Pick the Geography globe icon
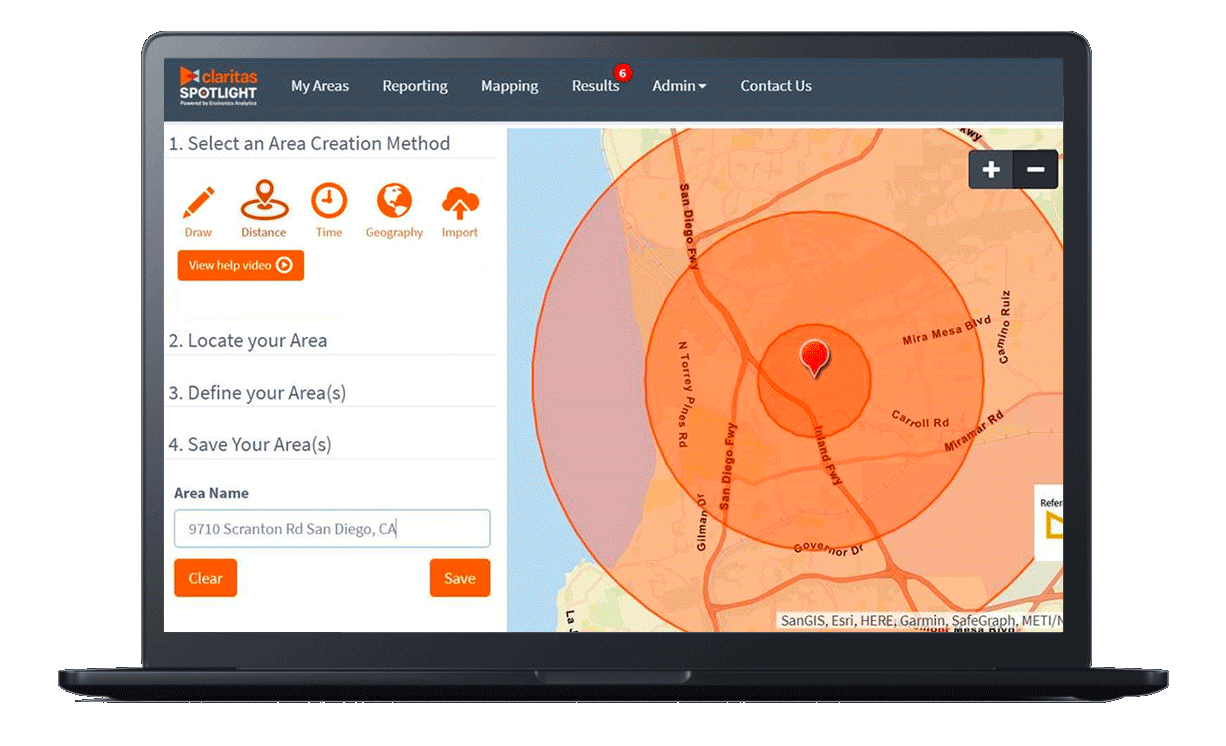This screenshot has height=746, width=1226. pos(394,202)
